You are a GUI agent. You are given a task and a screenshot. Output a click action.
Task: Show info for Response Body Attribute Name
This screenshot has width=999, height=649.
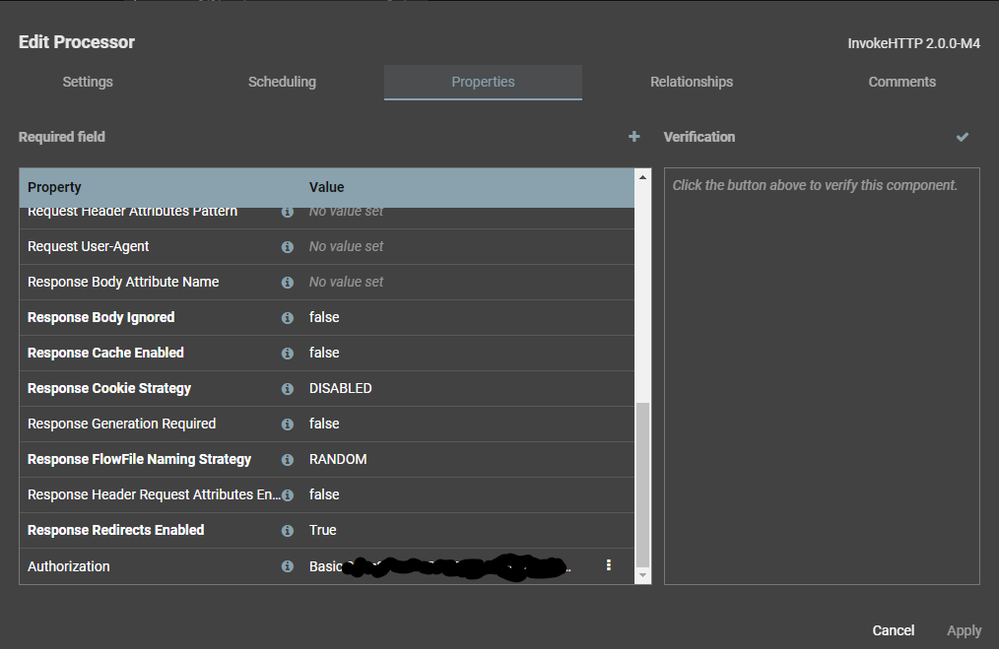pos(287,282)
